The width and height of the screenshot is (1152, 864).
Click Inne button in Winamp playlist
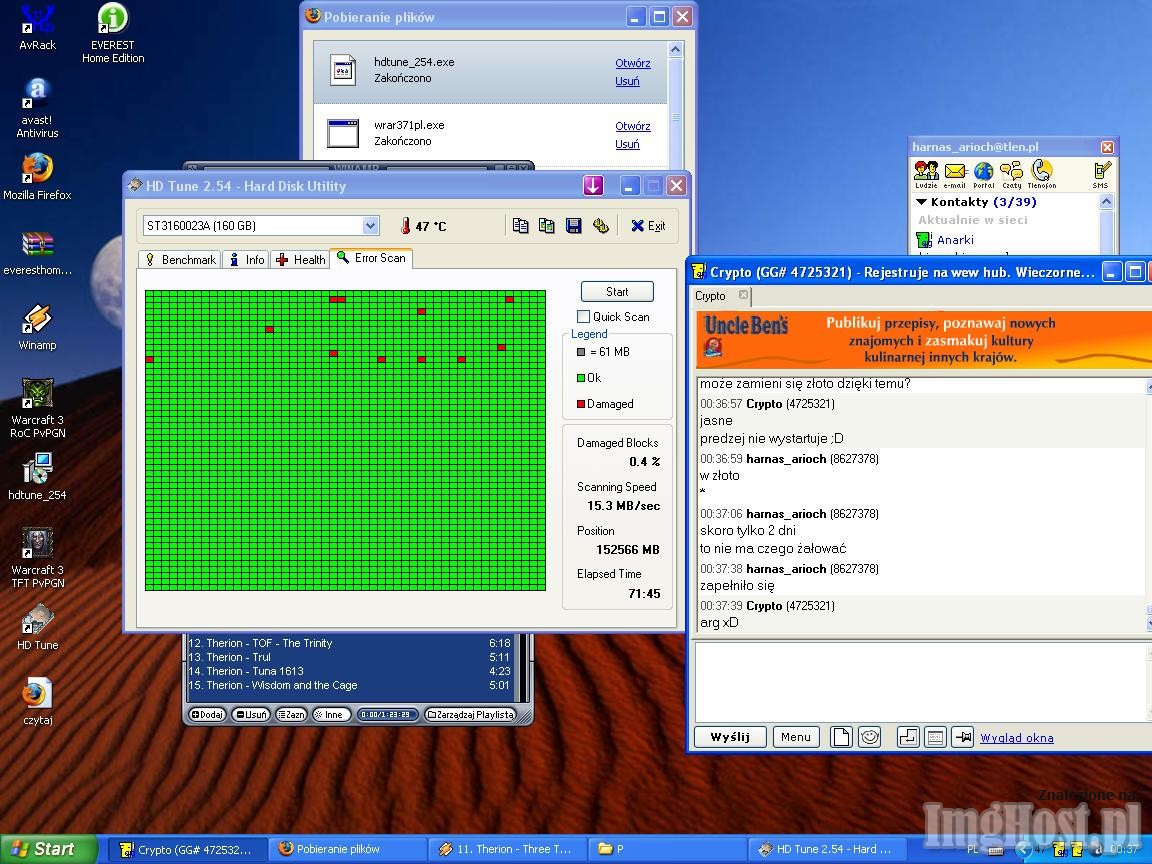click(x=330, y=715)
